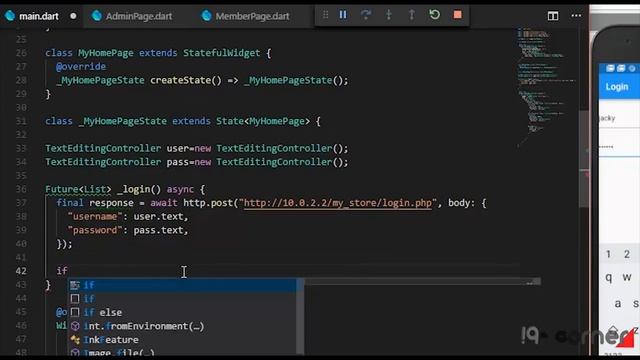Image resolution: width=640 pixels, height=360 pixels.
Task: Tap the '2' key on emulator keyboard
Action: 627,254
